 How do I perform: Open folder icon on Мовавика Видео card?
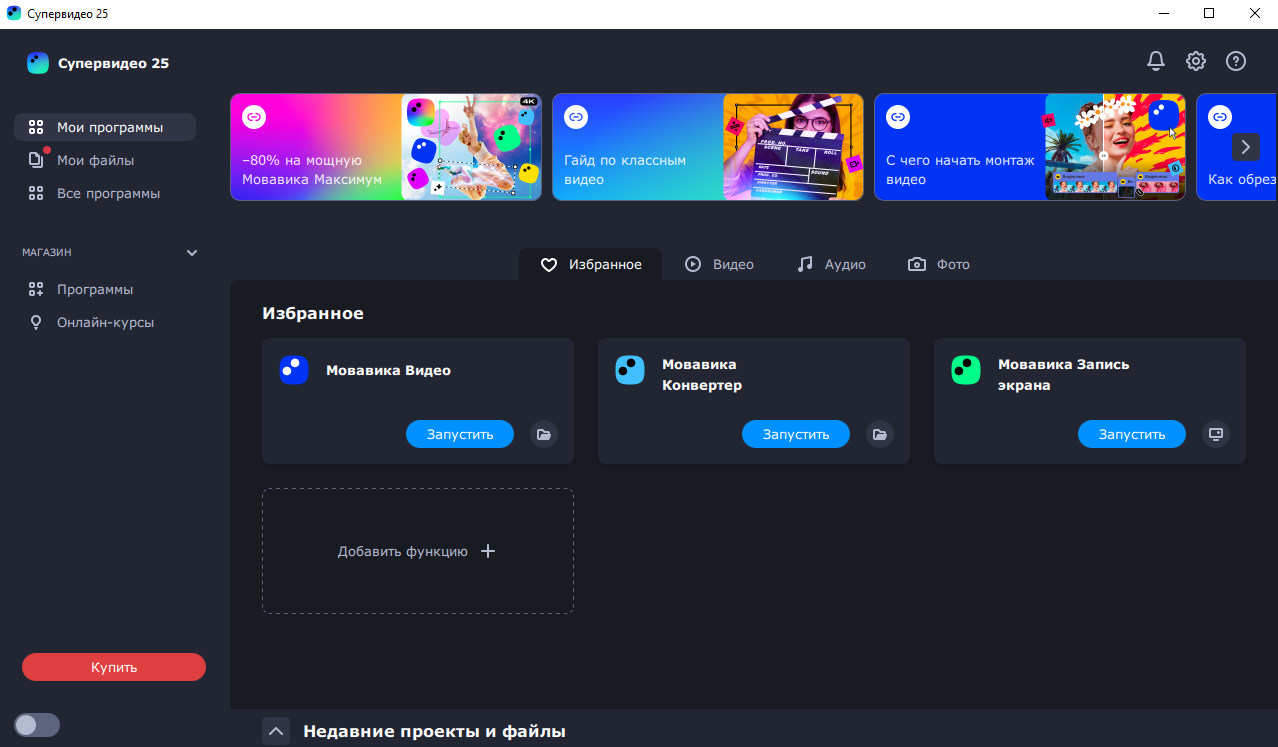pyautogui.click(x=543, y=434)
